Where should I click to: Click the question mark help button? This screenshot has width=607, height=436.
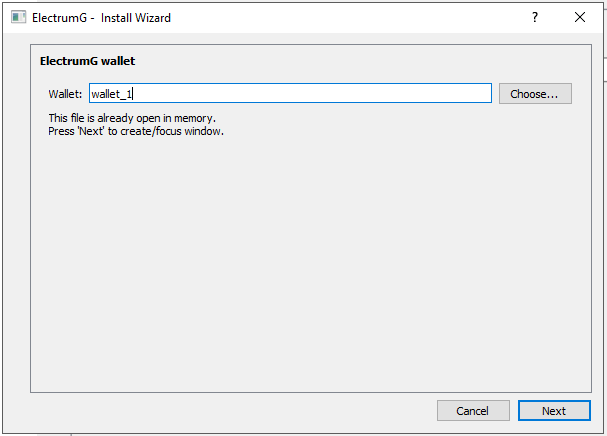click(535, 18)
